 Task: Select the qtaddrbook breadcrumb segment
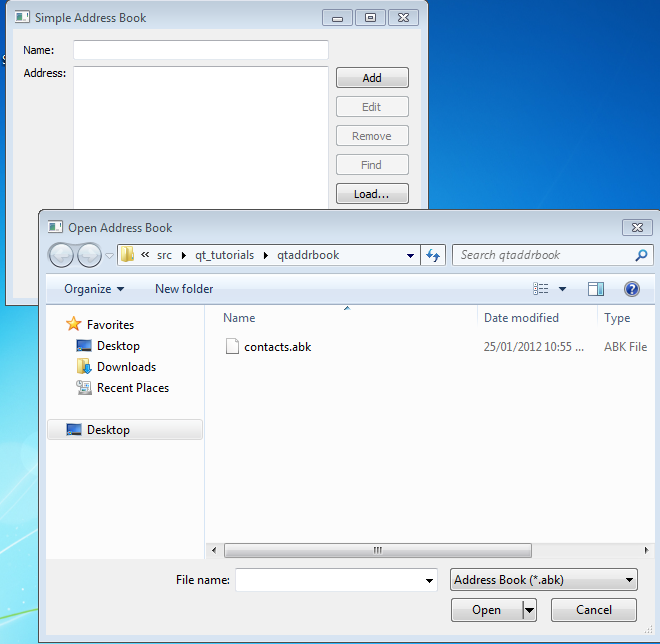coord(308,255)
